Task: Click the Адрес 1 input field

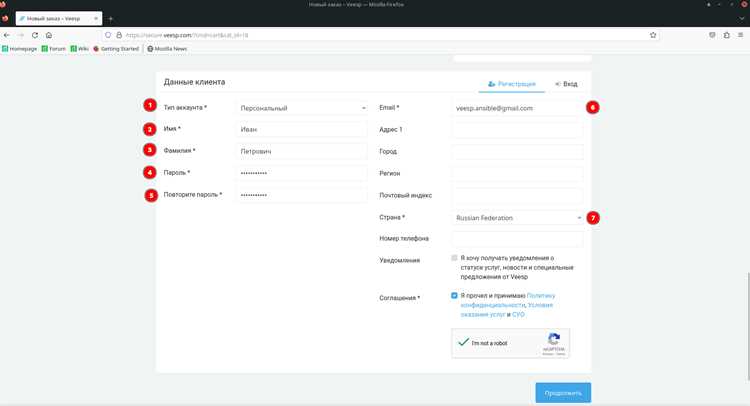Action: click(517, 130)
